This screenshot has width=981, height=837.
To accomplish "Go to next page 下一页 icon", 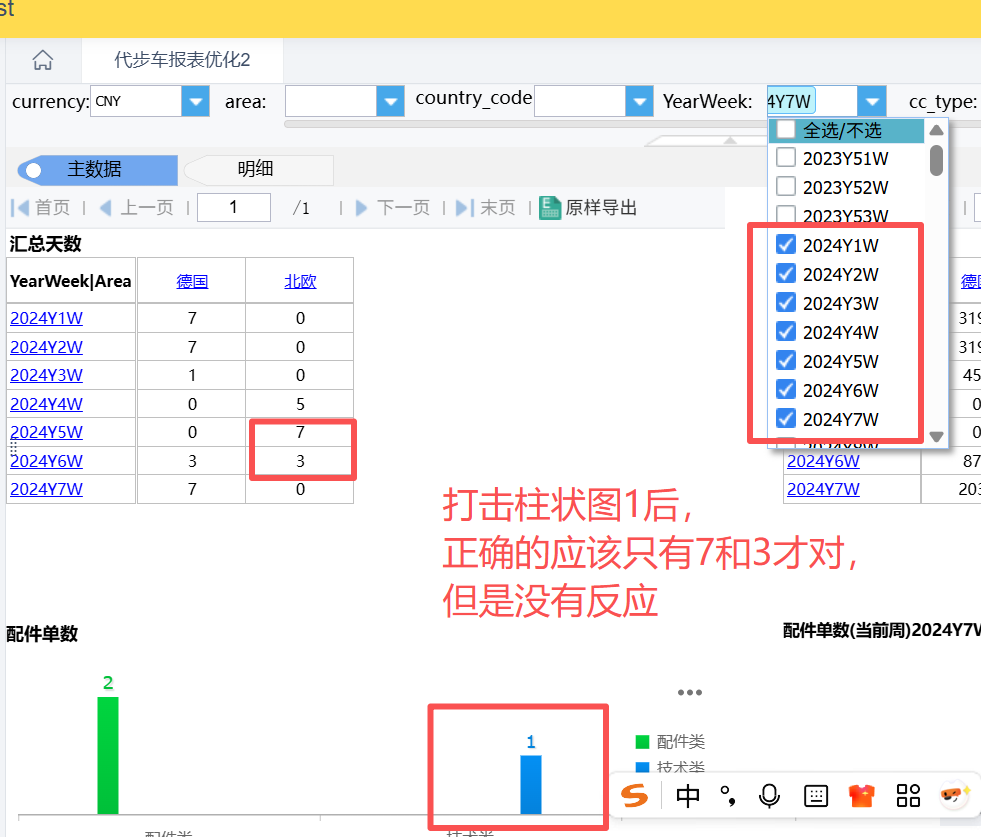I will (361, 208).
